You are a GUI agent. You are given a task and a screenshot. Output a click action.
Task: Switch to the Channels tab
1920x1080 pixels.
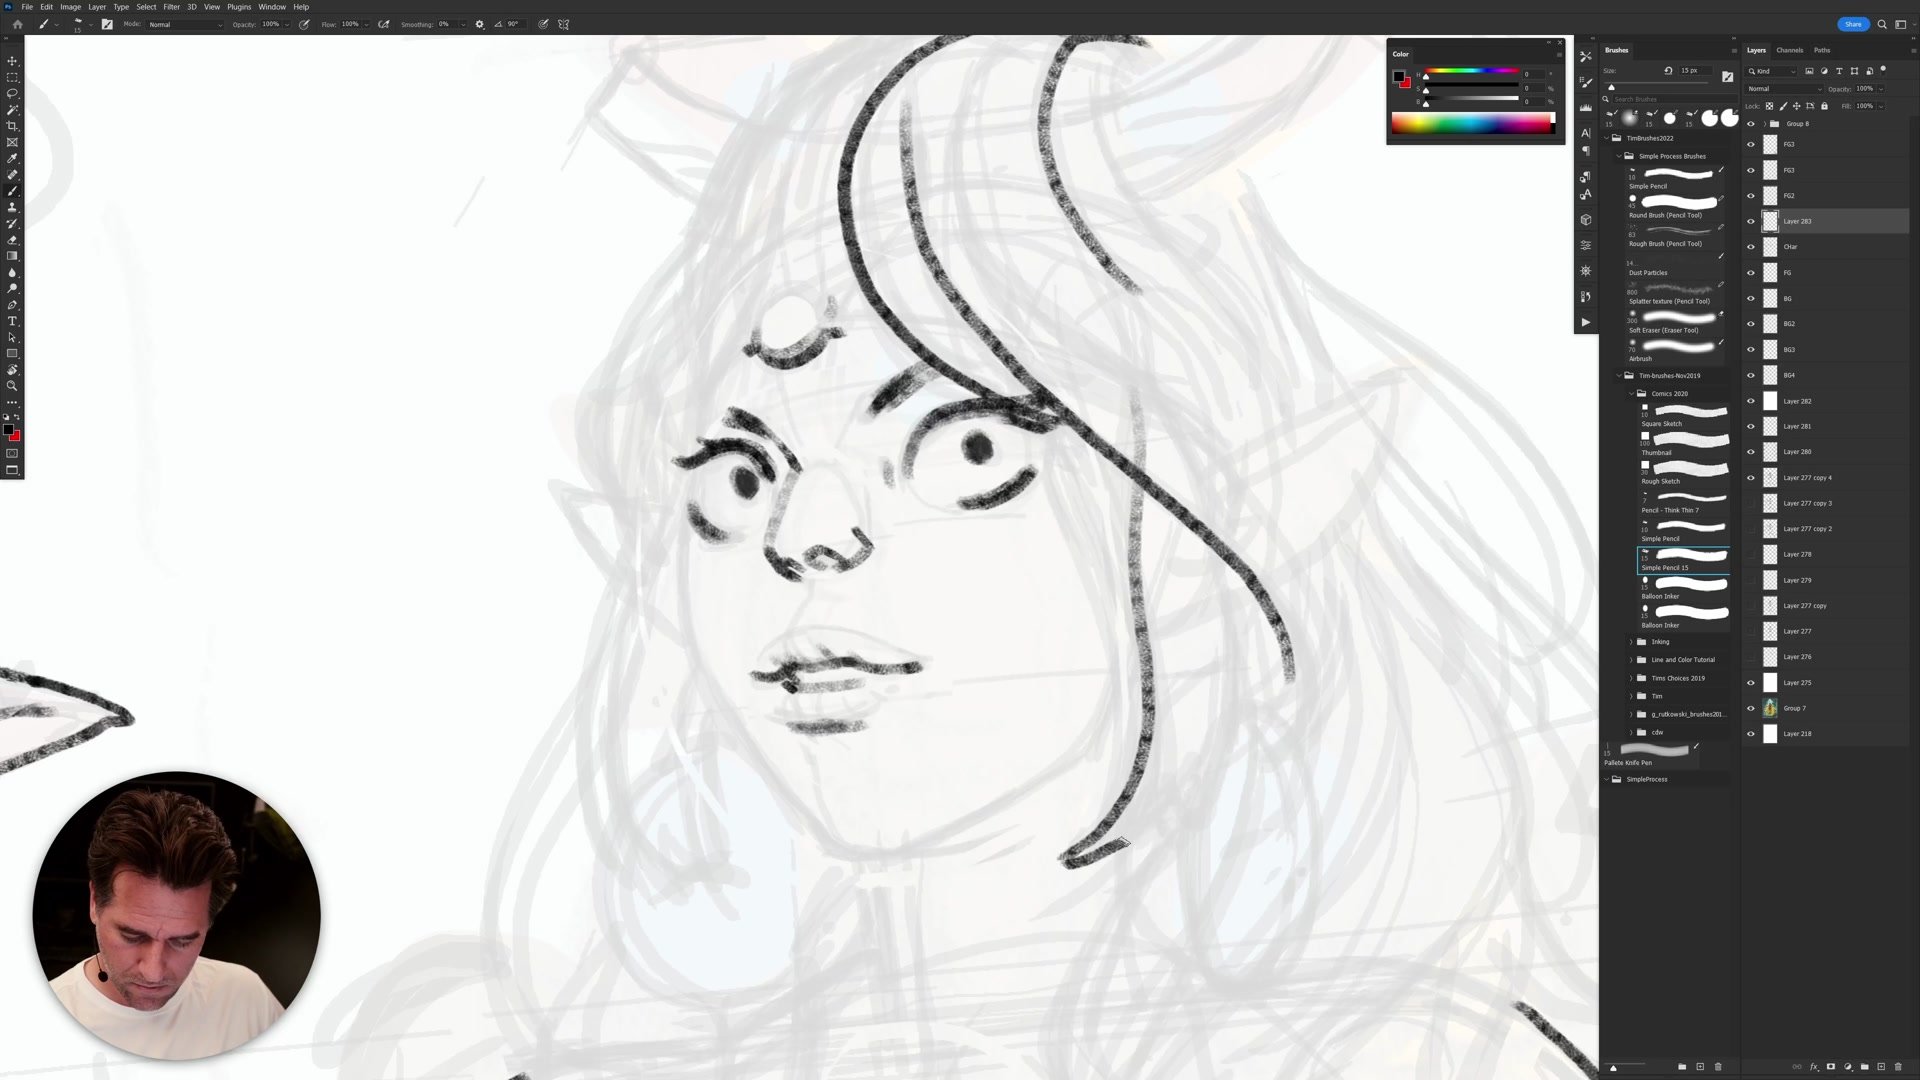coord(1789,50)
